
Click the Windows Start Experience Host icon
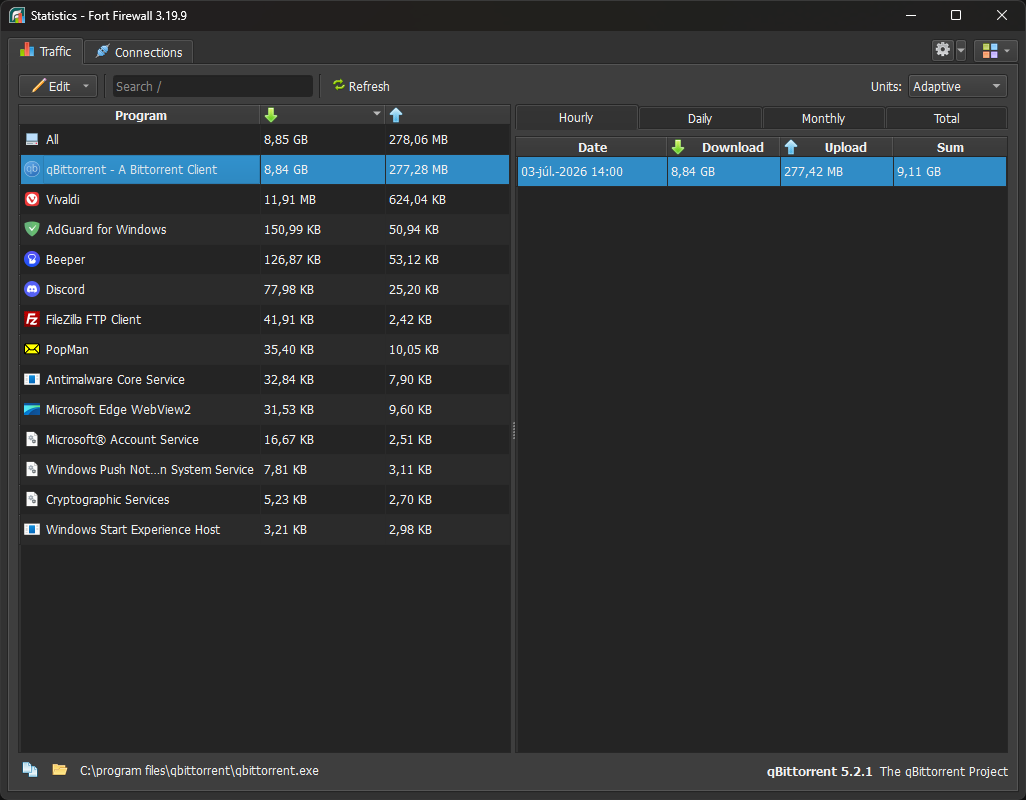tap(31, 529)
